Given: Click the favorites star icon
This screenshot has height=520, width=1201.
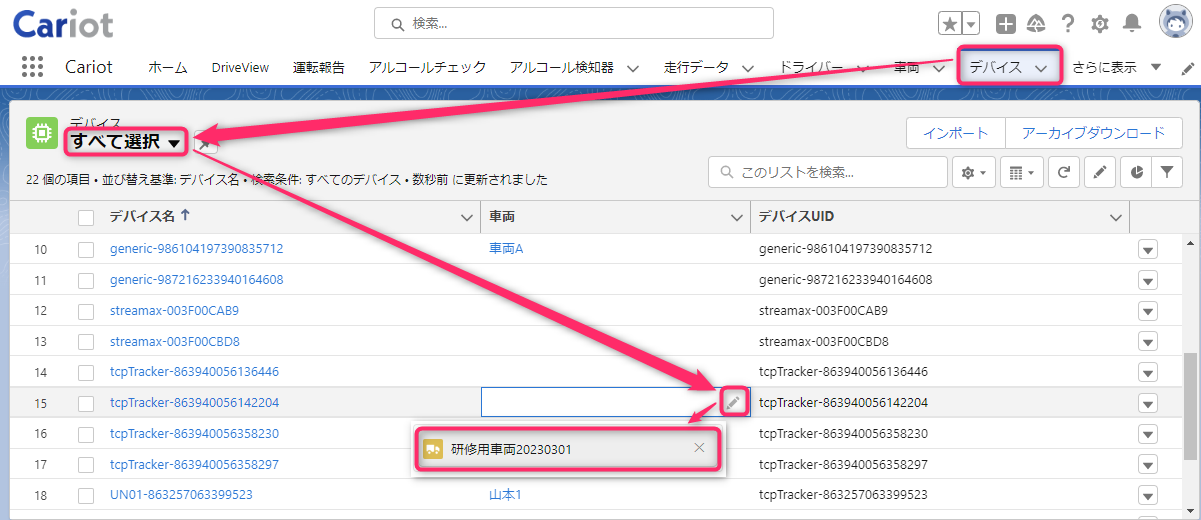Looking at the screenshot, I should [950, 23].
